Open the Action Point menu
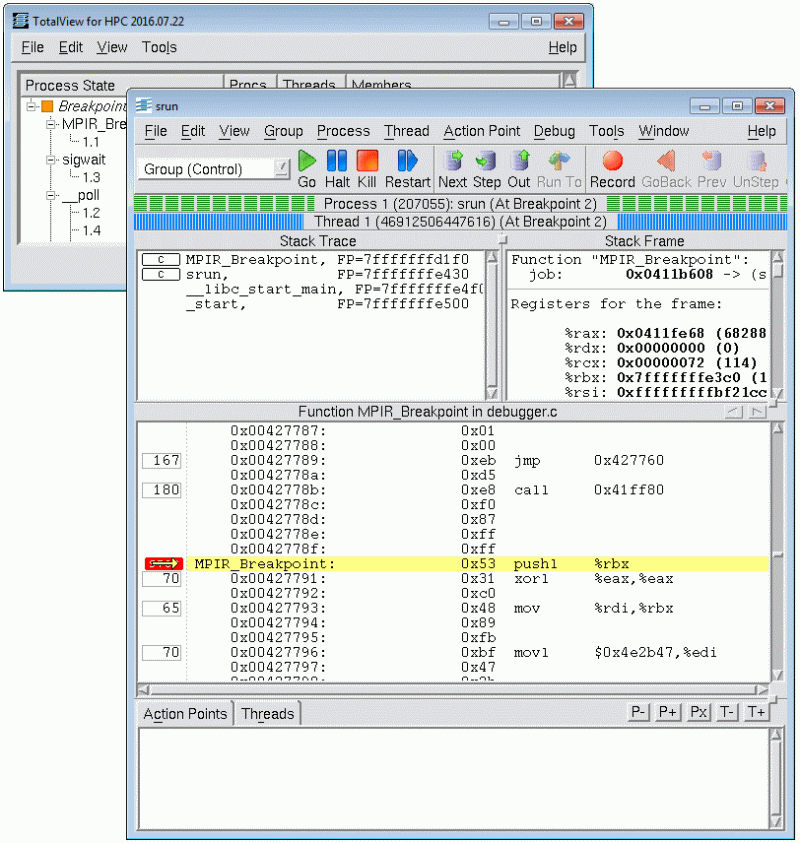The width and height of the screenshot is (800, 843). tap(481, 131)
